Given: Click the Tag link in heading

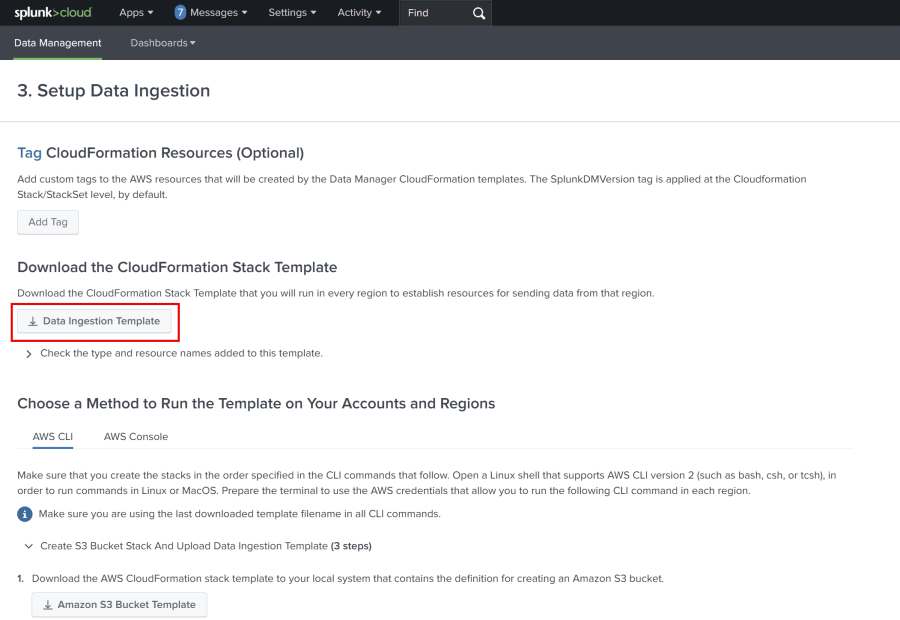Looking at the screenshot, I should coord(29,153).
